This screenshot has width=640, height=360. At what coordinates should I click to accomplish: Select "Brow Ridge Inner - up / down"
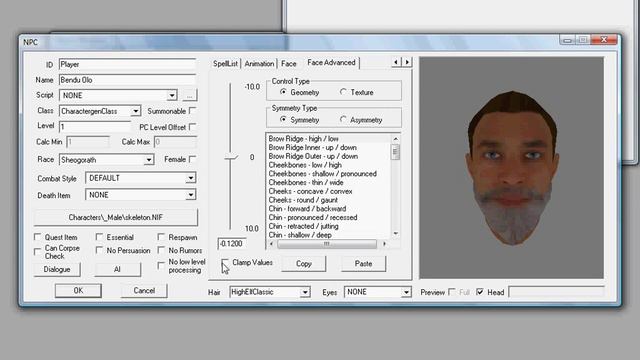click(312, 147)
